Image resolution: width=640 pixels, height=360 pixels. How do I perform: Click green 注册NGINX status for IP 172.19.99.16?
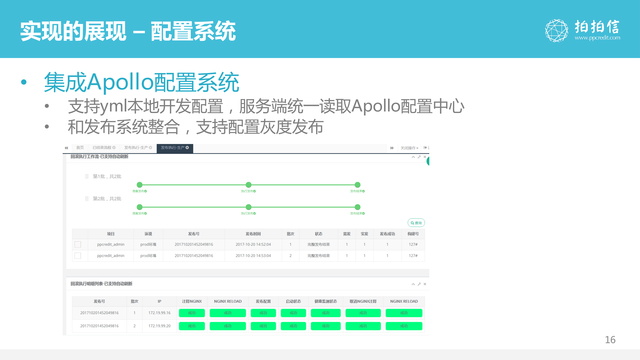[x=192, y=313]
